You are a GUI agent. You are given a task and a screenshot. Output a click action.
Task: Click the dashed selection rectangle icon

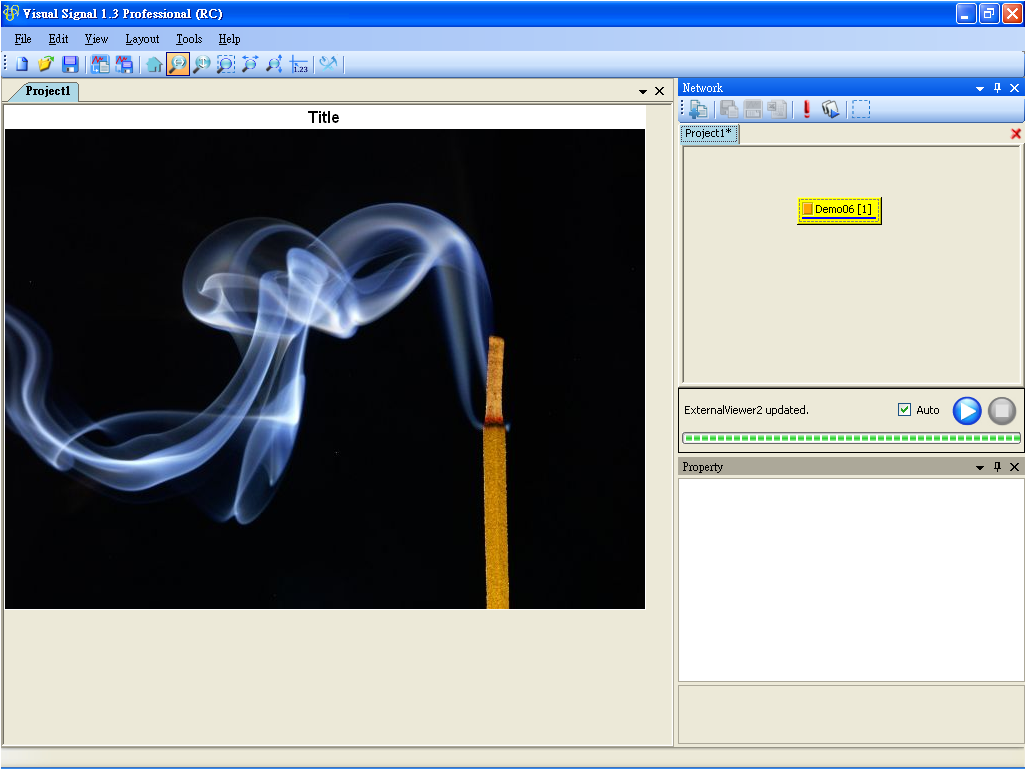(861, 110)
